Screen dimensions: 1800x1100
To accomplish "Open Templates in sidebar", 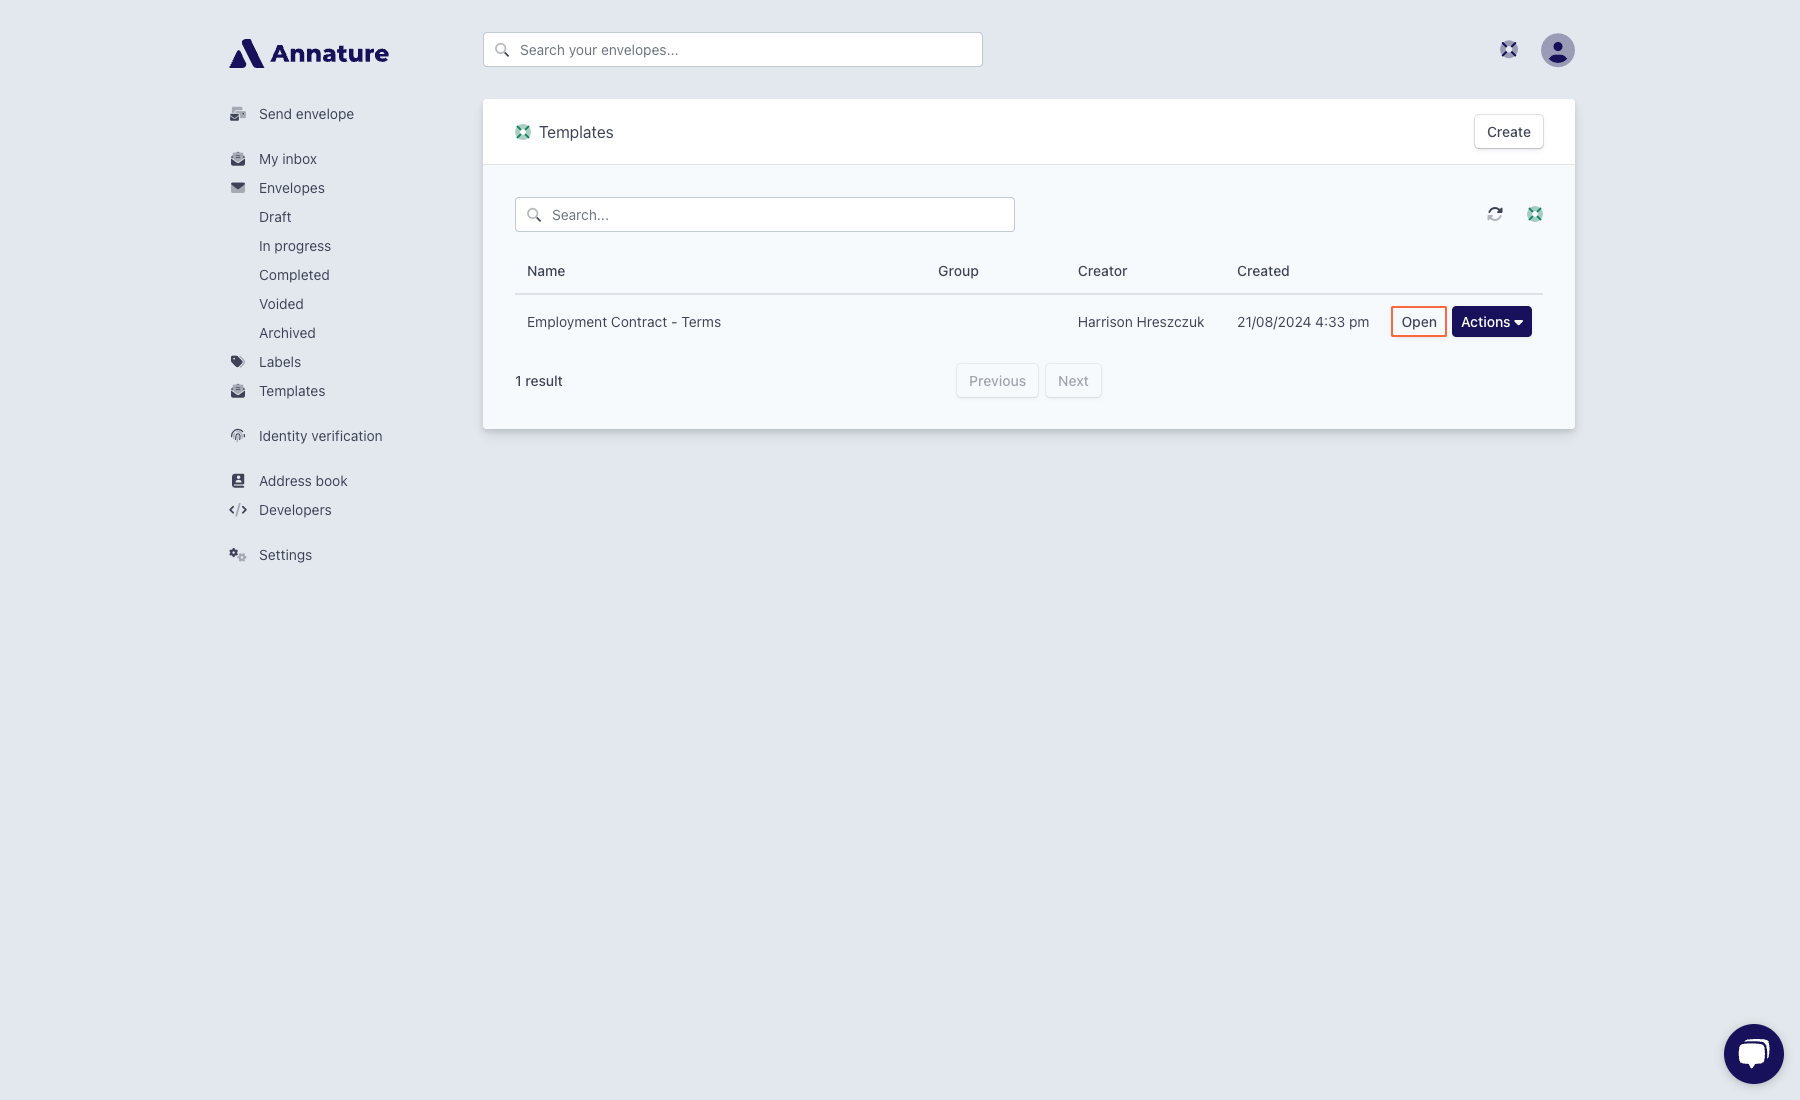I will click(x=292, y=391).
